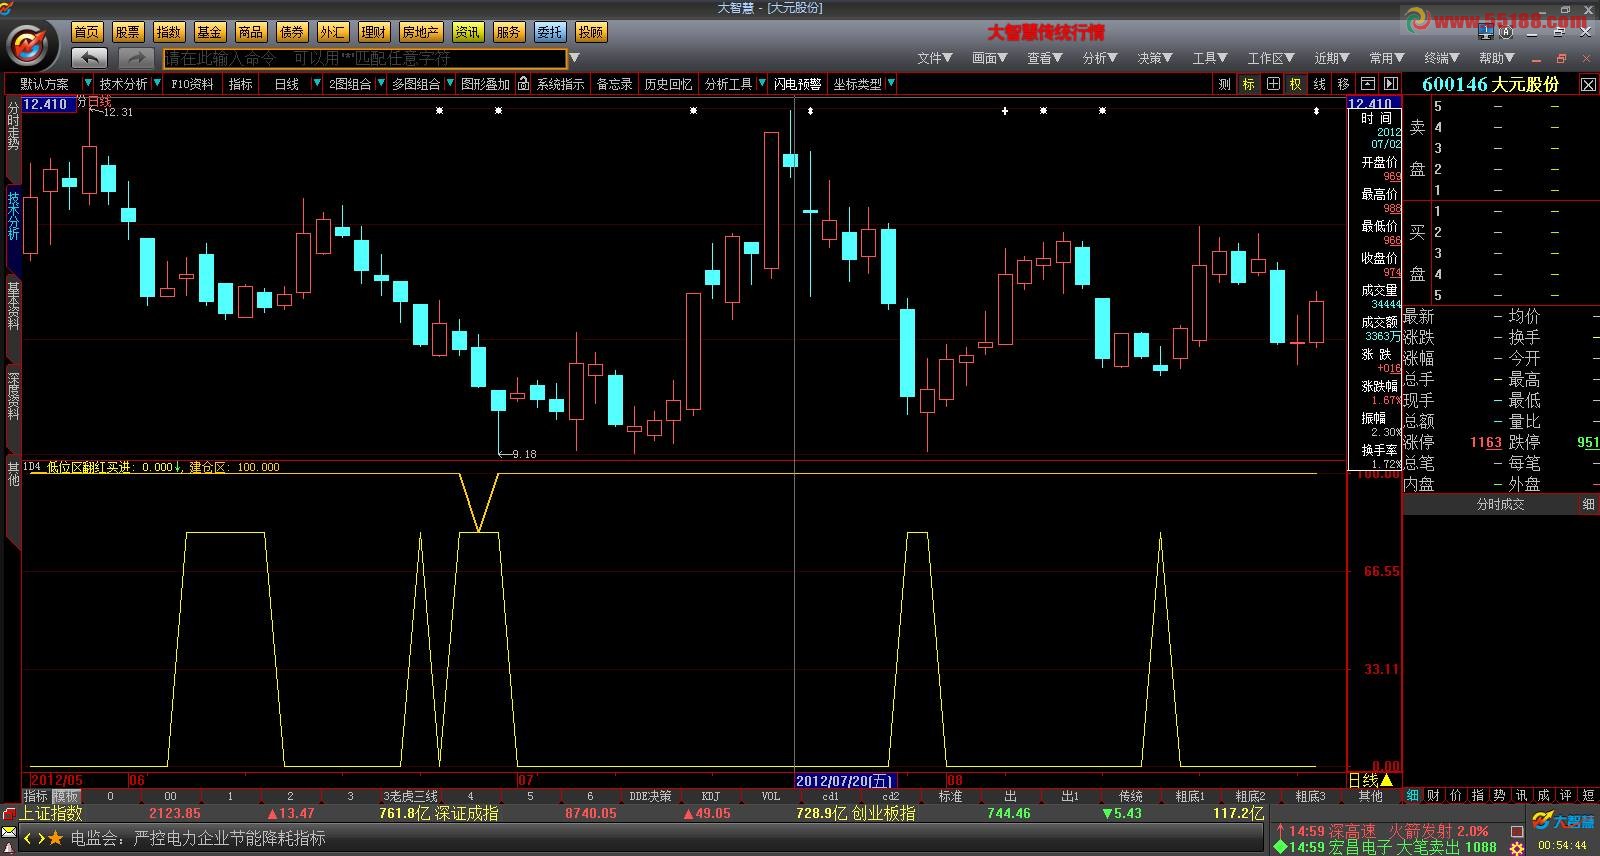Screen dimensions: 1600x856
Task: Click the 细 detail icon in bottom-right strip
Action: coord(1413,796)
